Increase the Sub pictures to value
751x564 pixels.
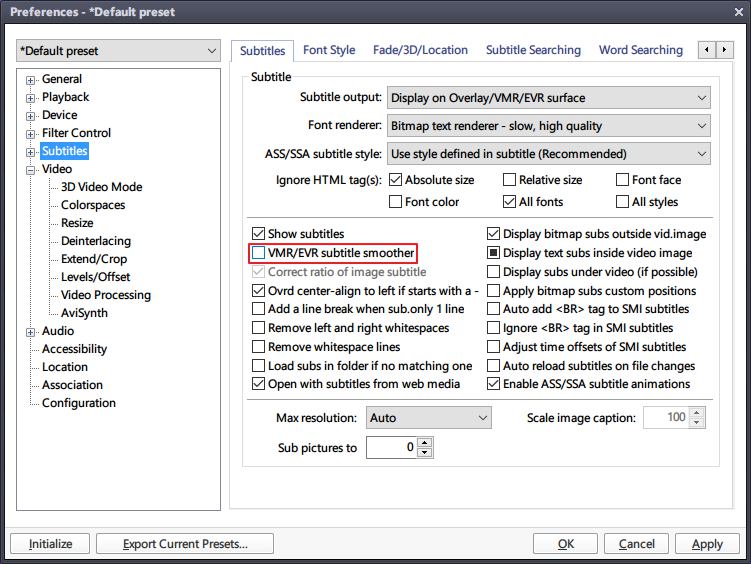click(425, 443)
